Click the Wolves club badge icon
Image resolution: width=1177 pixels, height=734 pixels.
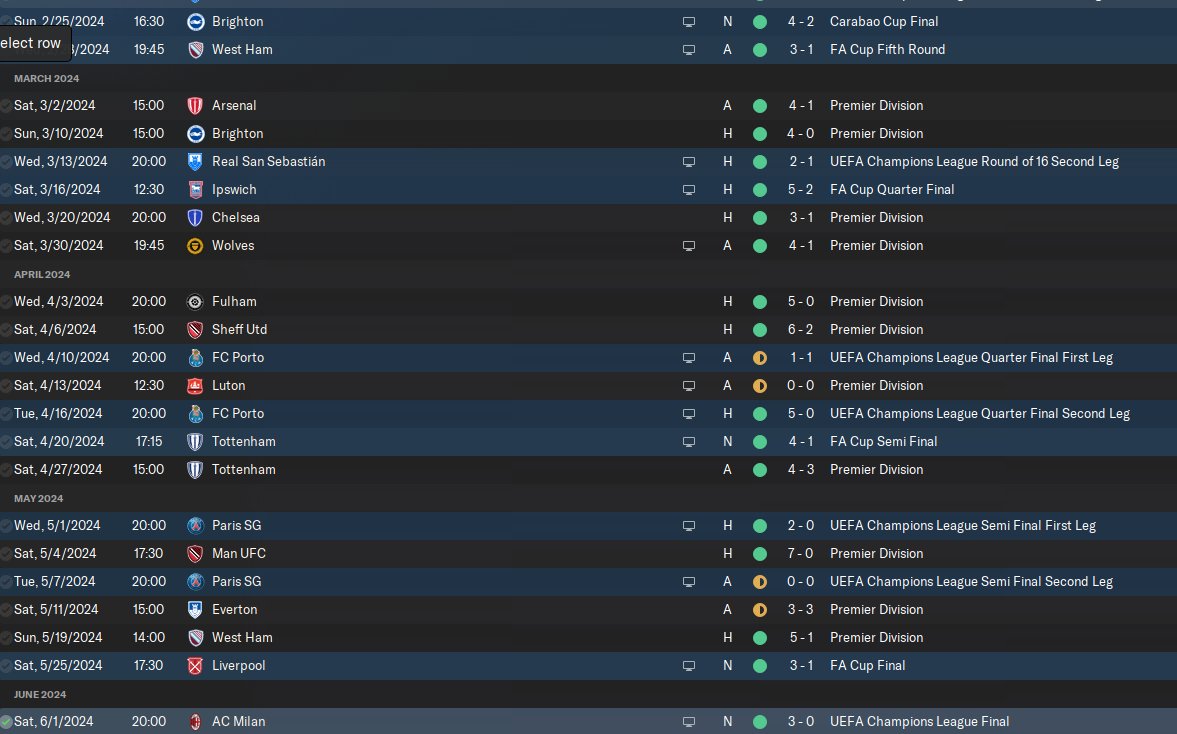click(x=195, y=245)
